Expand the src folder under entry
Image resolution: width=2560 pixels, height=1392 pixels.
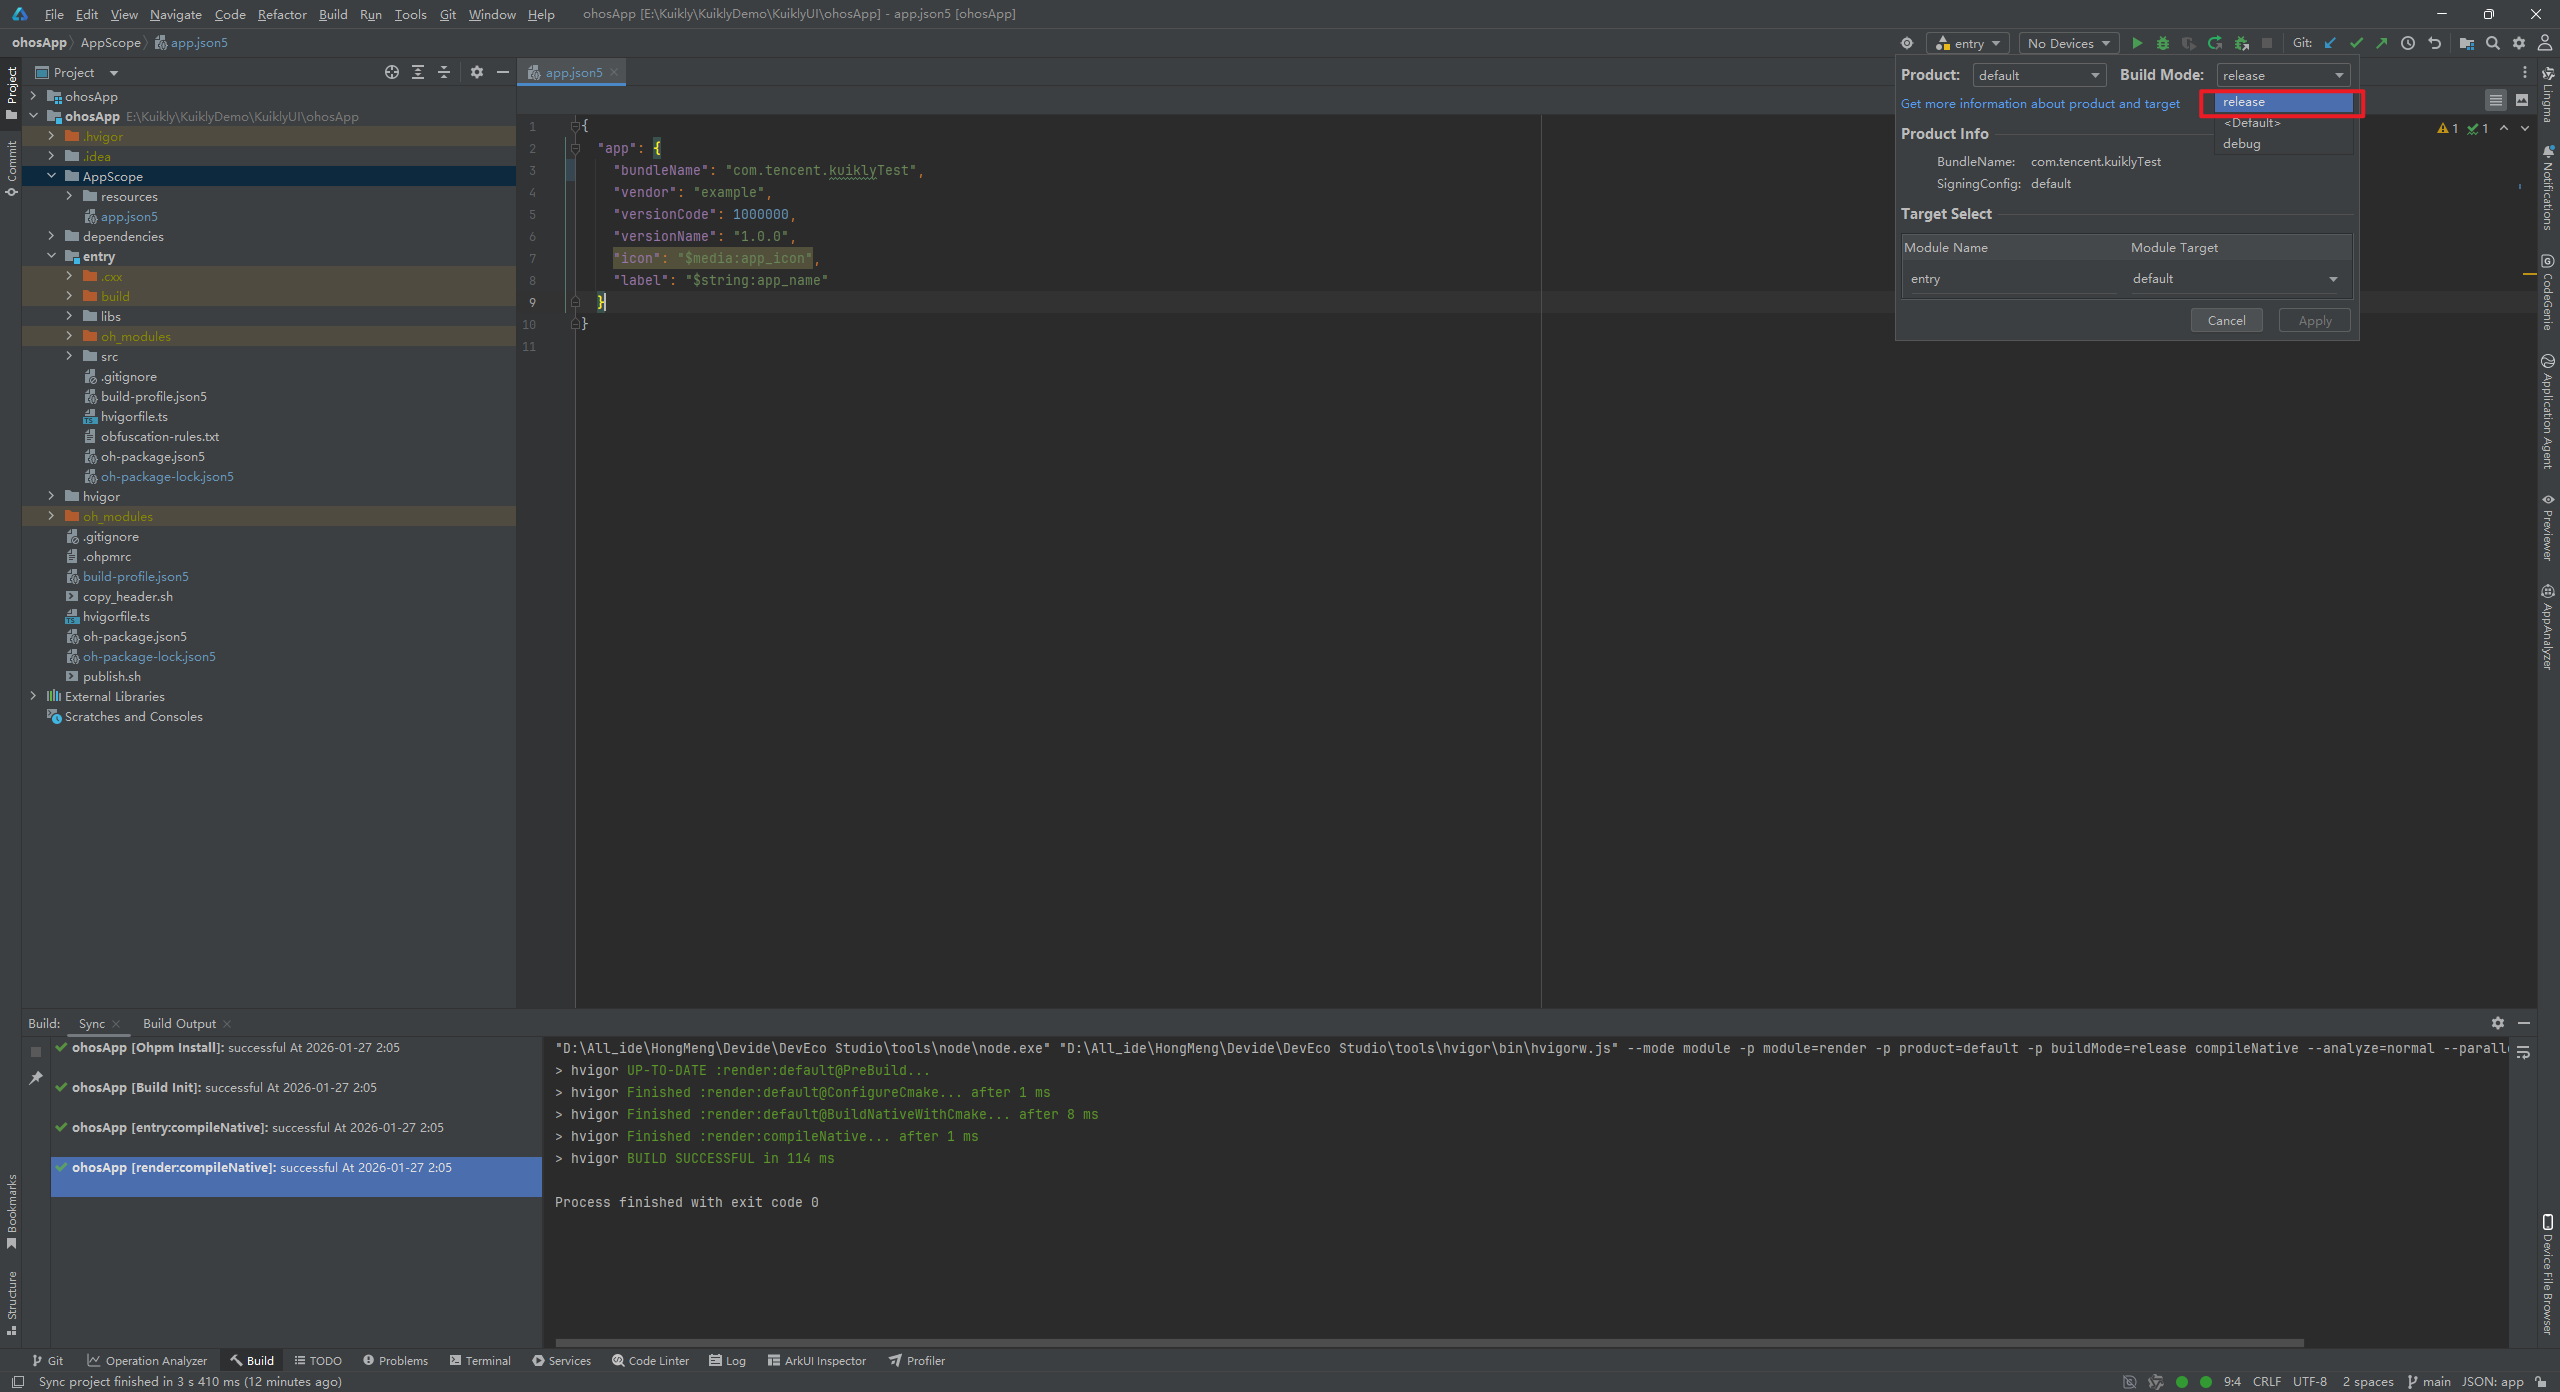point(69,356)
